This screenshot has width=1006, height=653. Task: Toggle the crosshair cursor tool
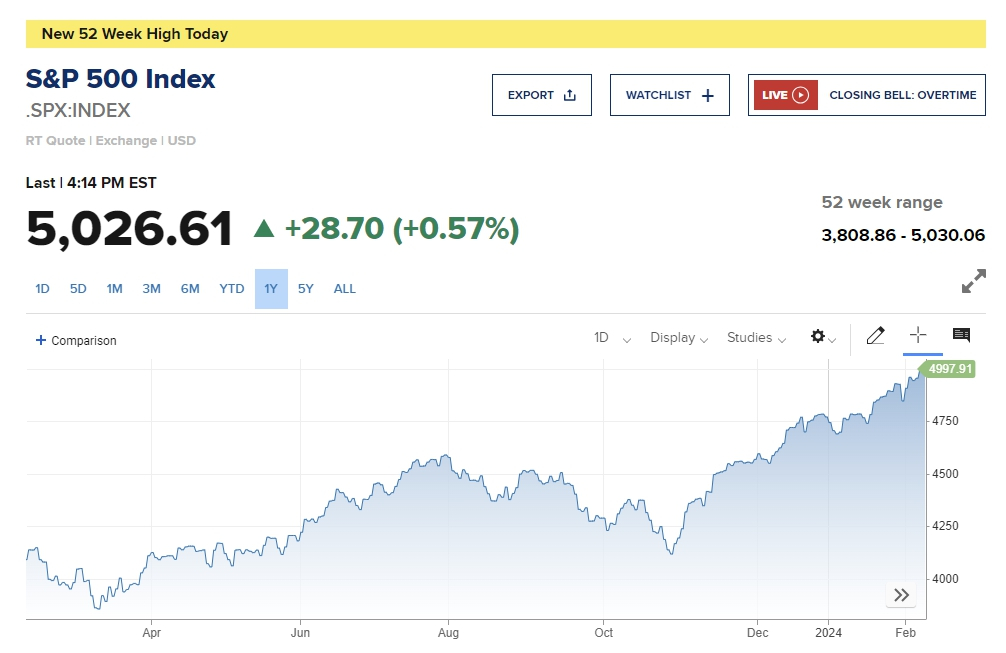(x=918, y=336)
